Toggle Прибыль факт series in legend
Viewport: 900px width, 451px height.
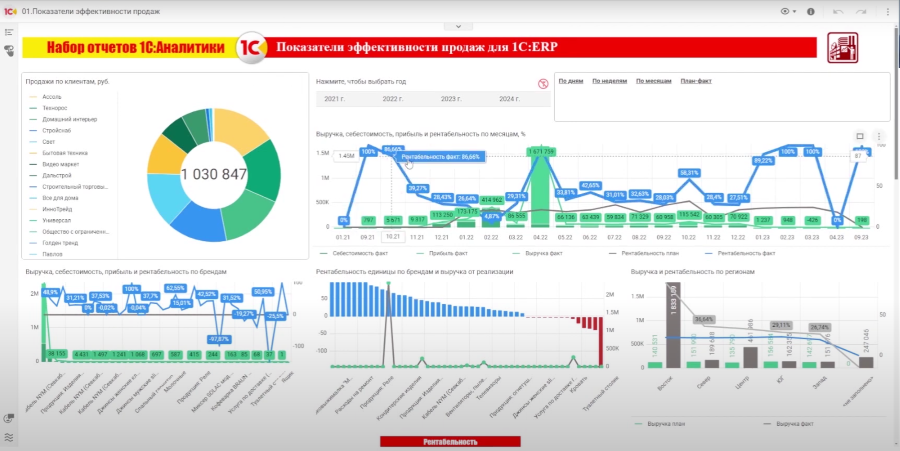tap(441, 253)
